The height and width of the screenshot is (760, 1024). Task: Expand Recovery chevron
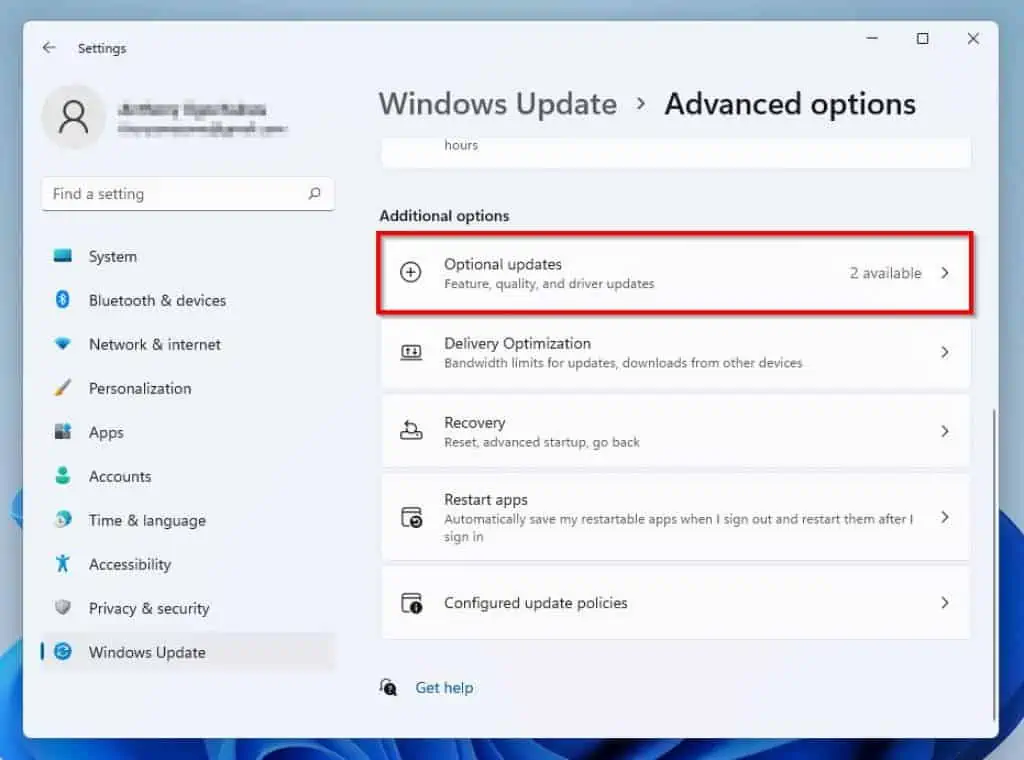tap(945, 431)
